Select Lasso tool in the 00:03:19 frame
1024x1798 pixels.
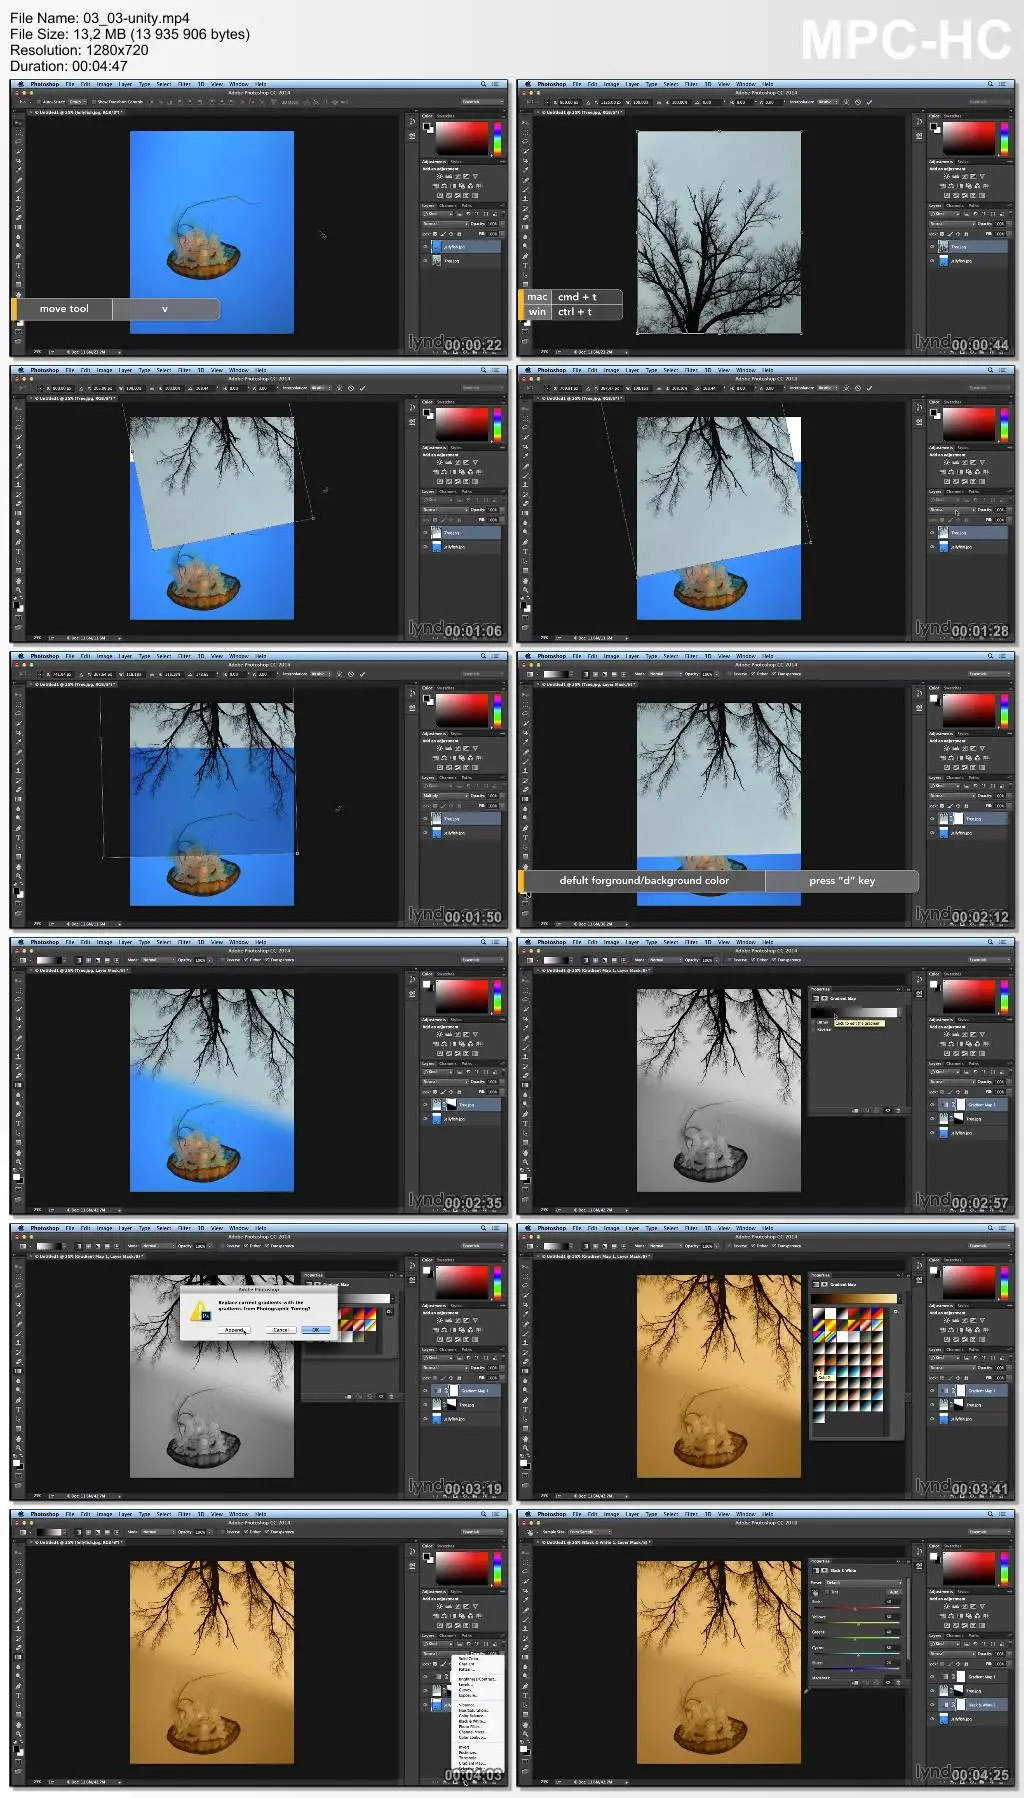tap(18, 1286)
